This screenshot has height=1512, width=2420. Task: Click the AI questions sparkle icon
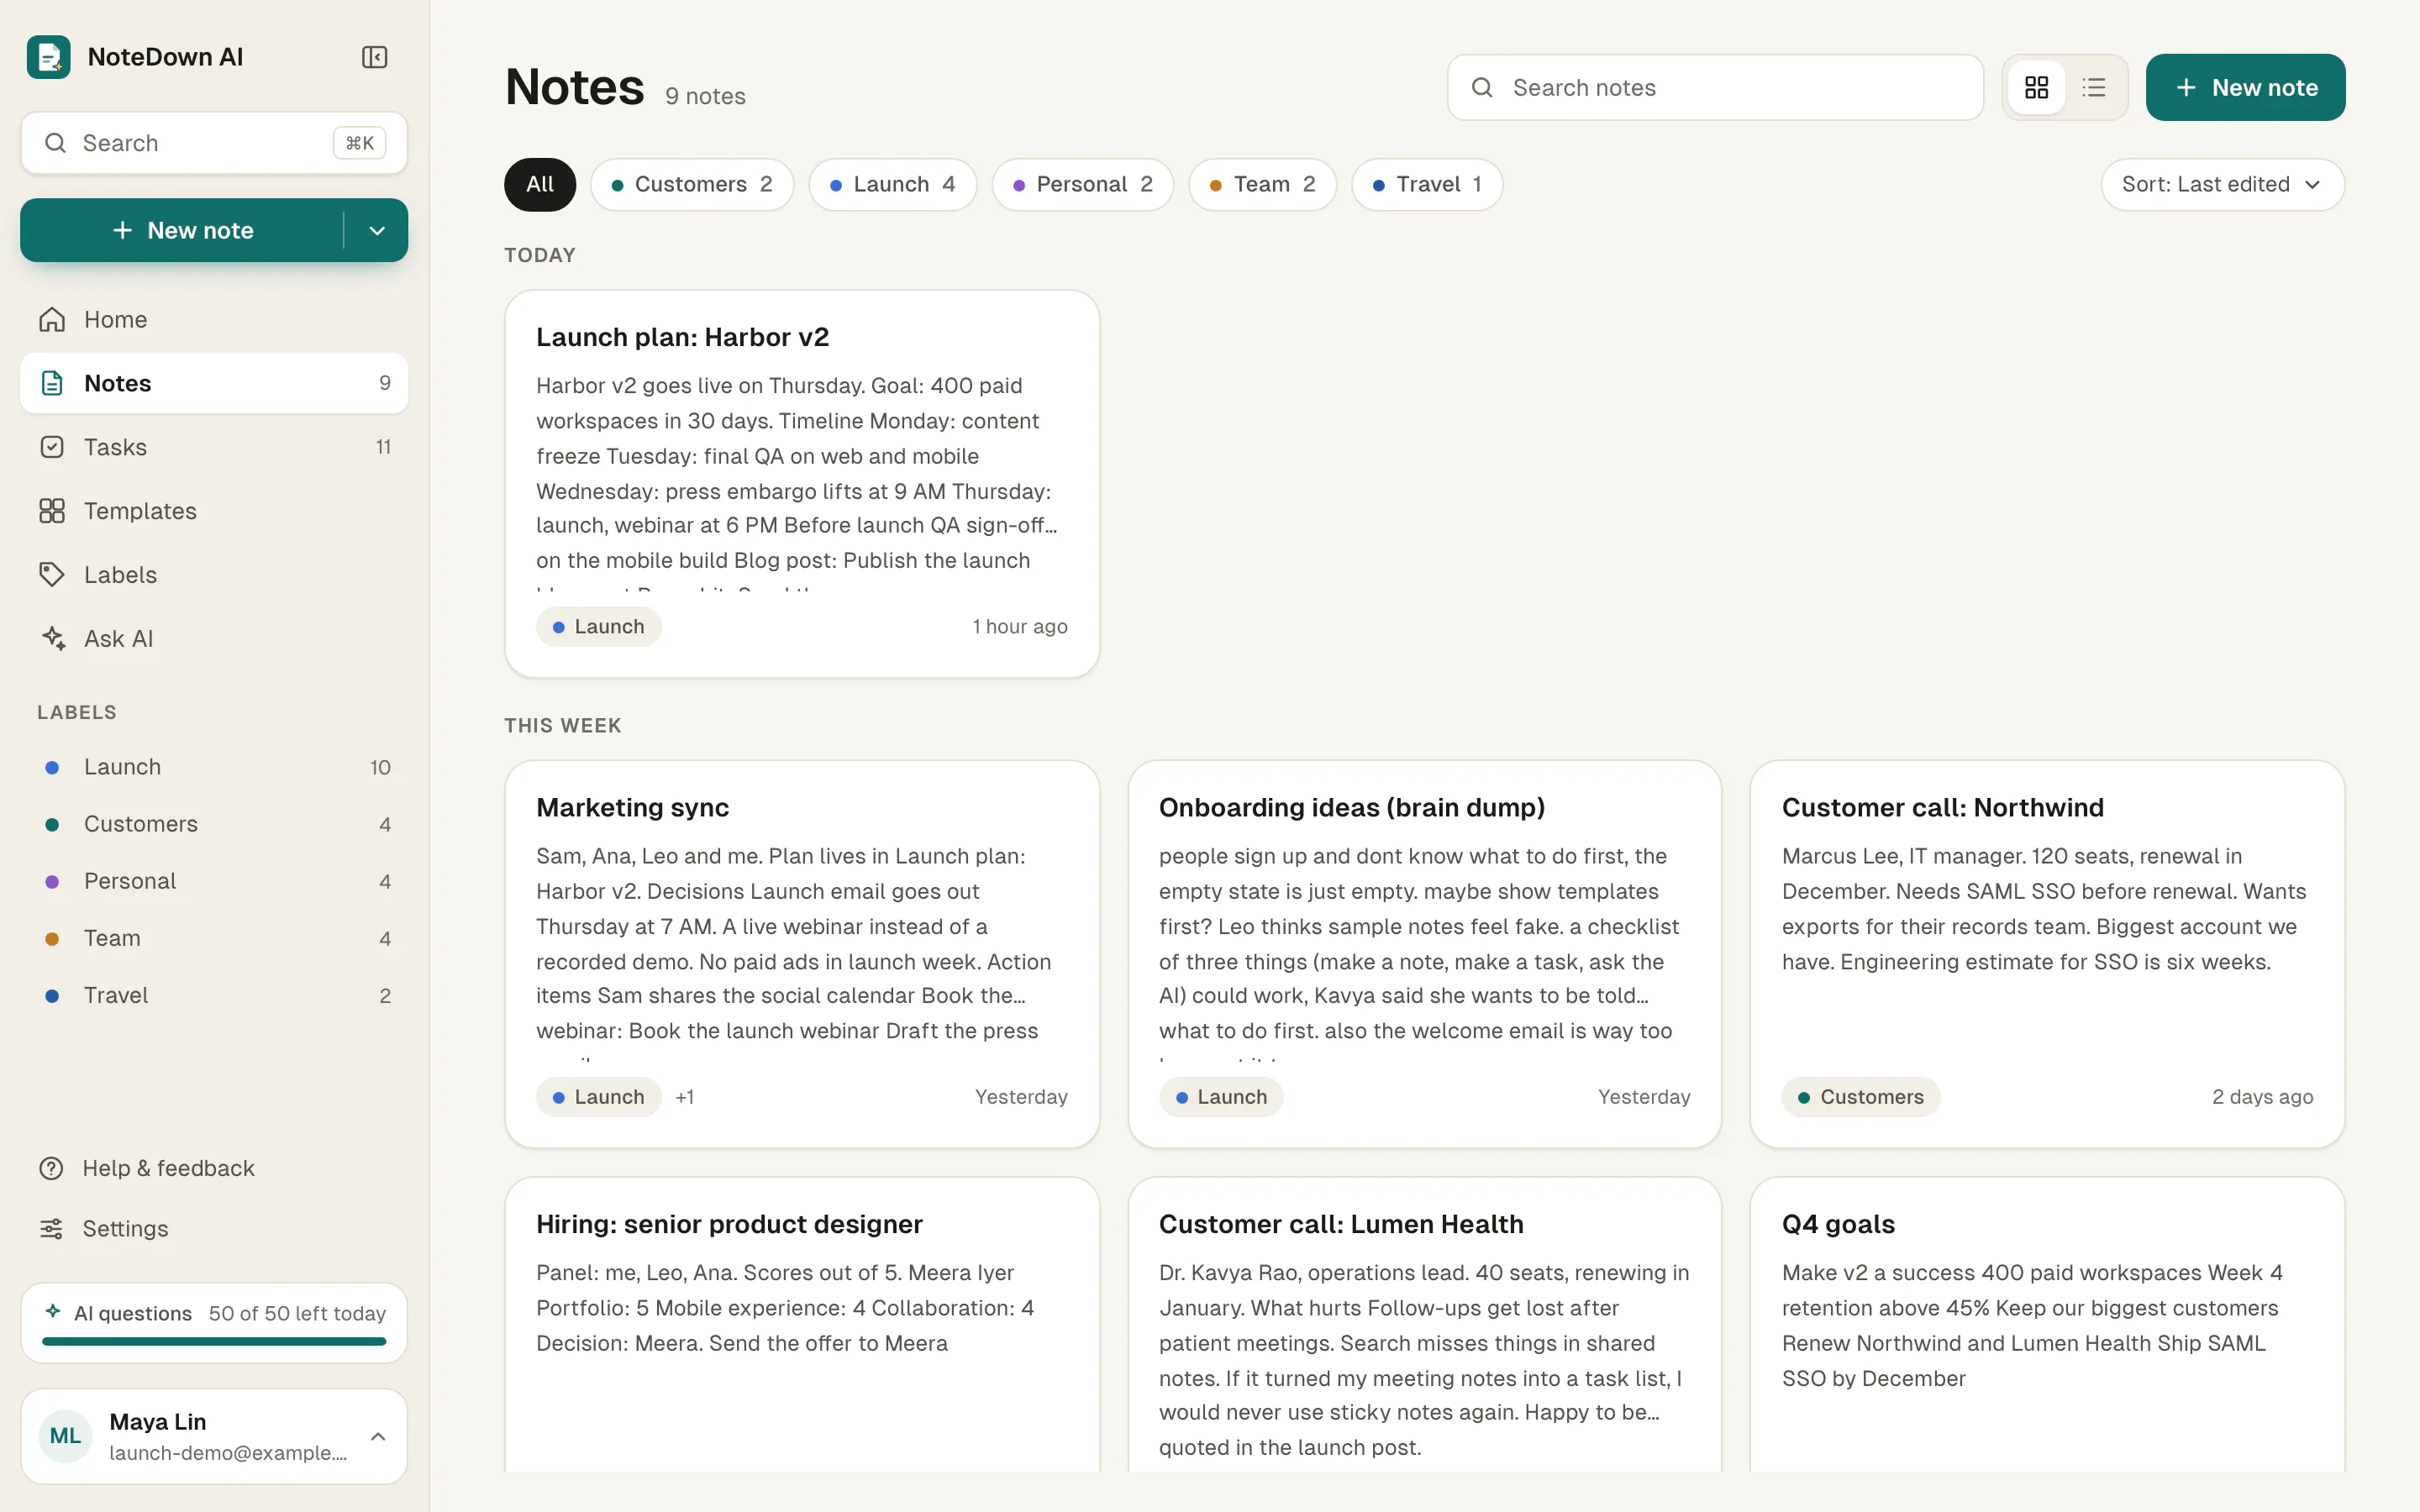(x=53, y=1312)
